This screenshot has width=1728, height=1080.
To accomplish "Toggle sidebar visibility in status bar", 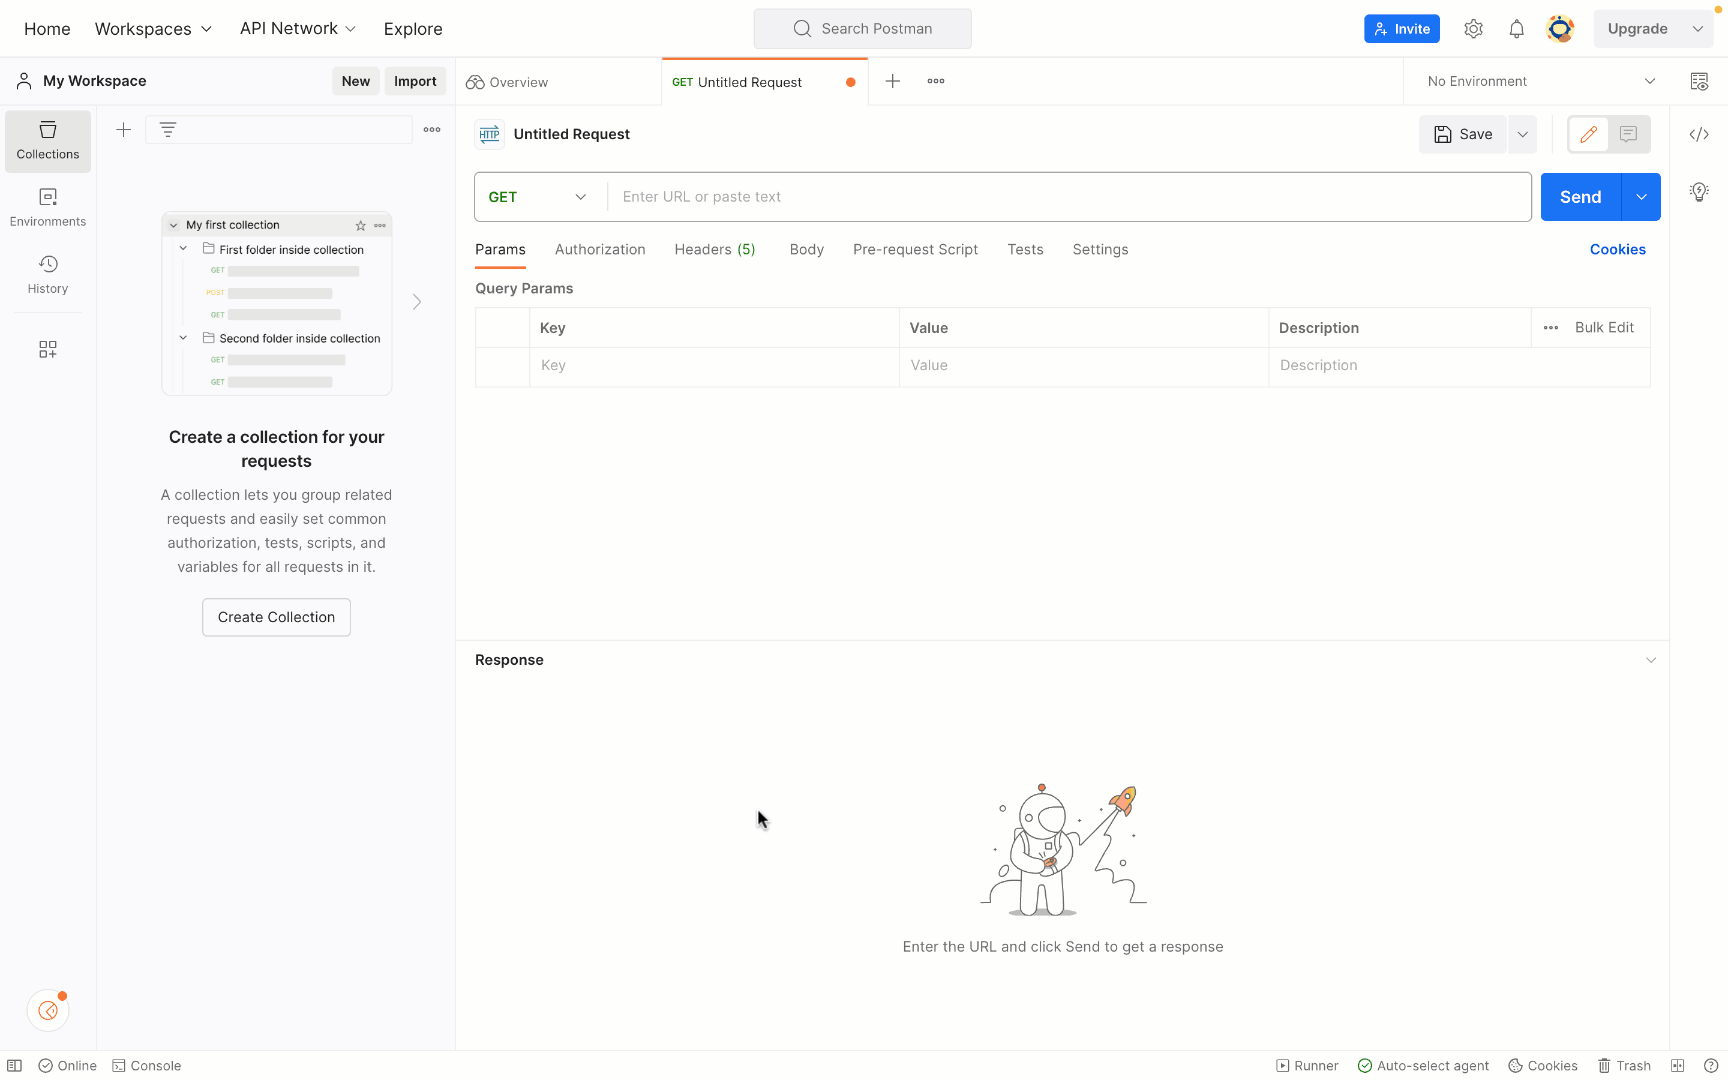I will (15, 1066).
